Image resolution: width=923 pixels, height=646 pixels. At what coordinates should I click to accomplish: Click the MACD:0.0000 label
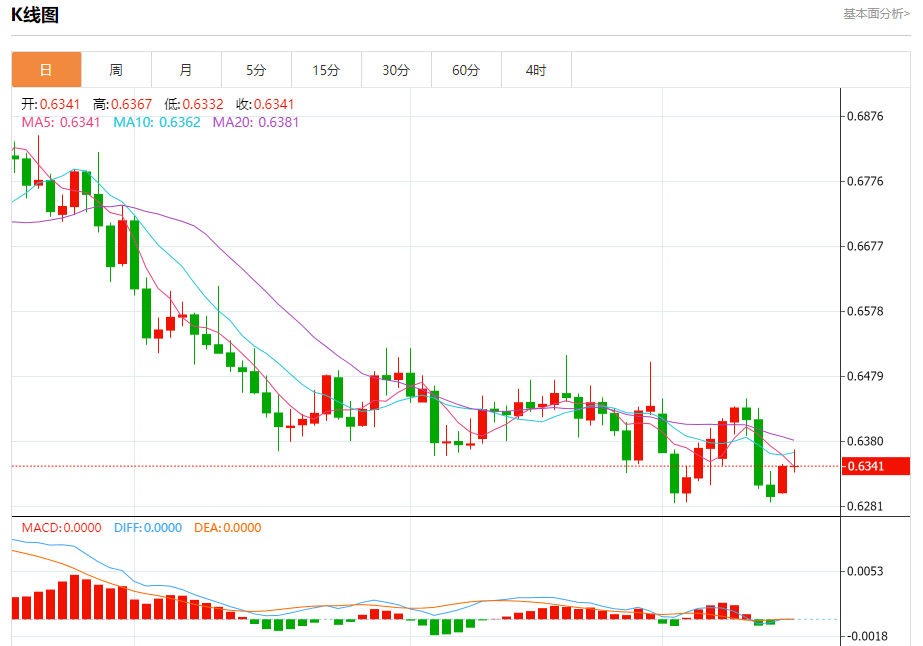[x=61, y=528]
